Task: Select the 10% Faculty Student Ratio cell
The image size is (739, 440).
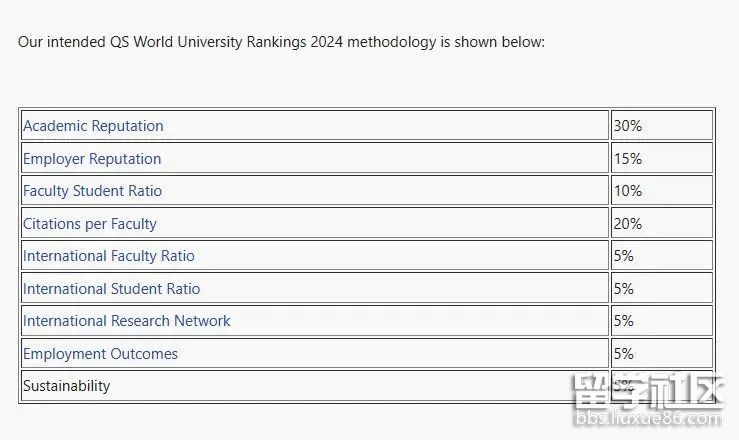Action: click(628, 191)
